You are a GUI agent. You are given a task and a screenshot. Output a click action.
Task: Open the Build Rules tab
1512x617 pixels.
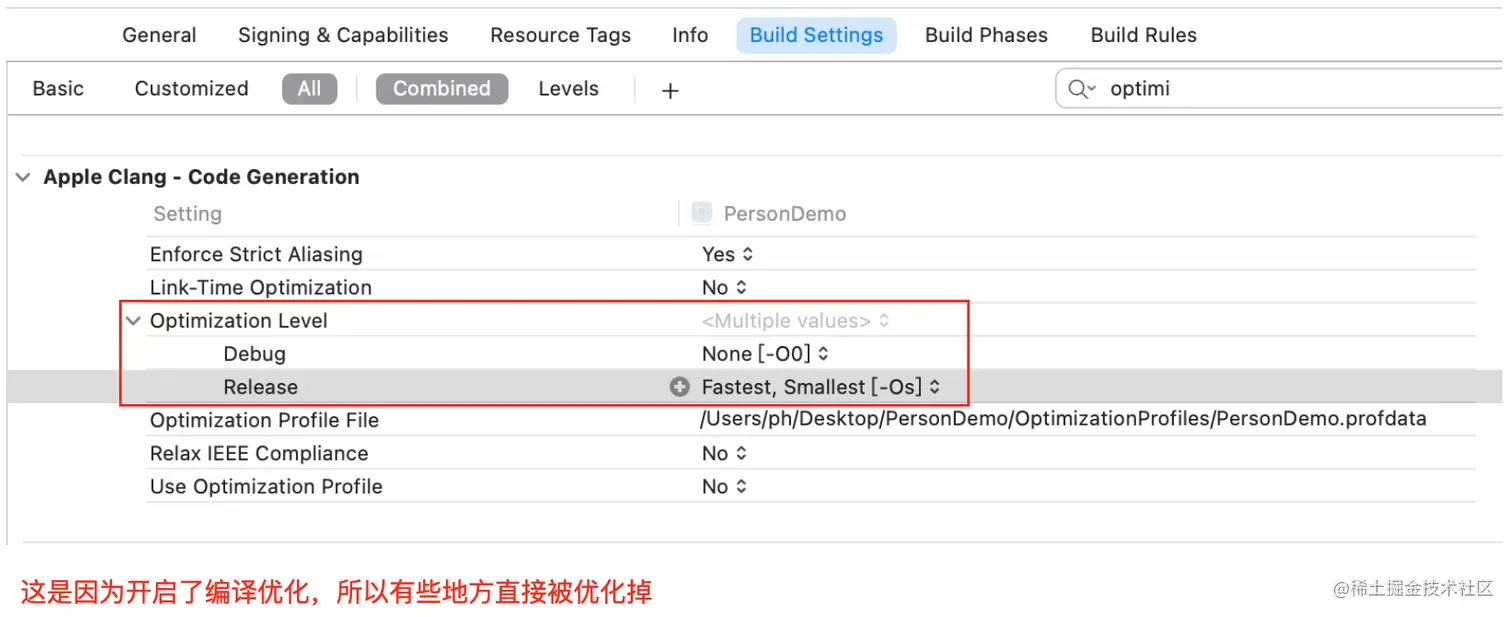pyautogui.click(x=1143, y=35)
